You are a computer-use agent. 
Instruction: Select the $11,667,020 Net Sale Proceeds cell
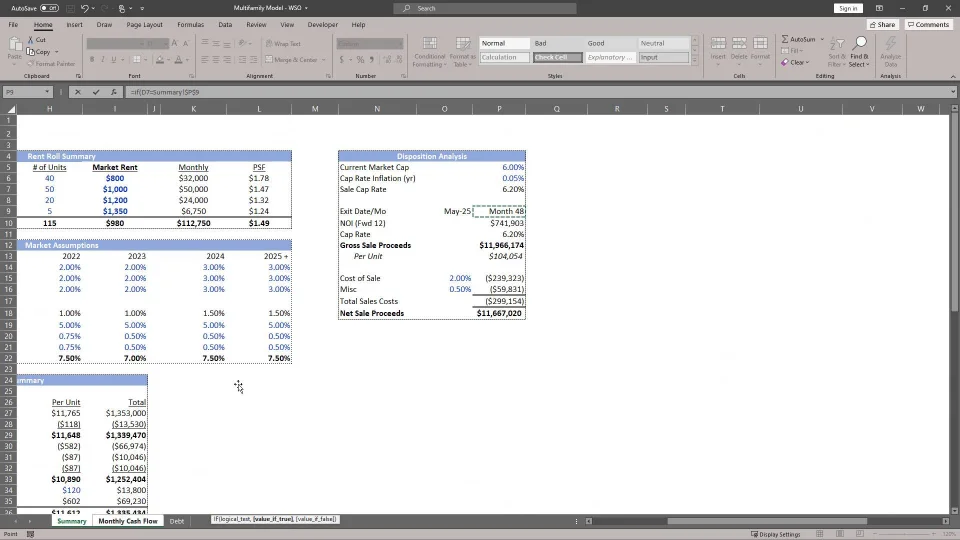pos(500,313)
